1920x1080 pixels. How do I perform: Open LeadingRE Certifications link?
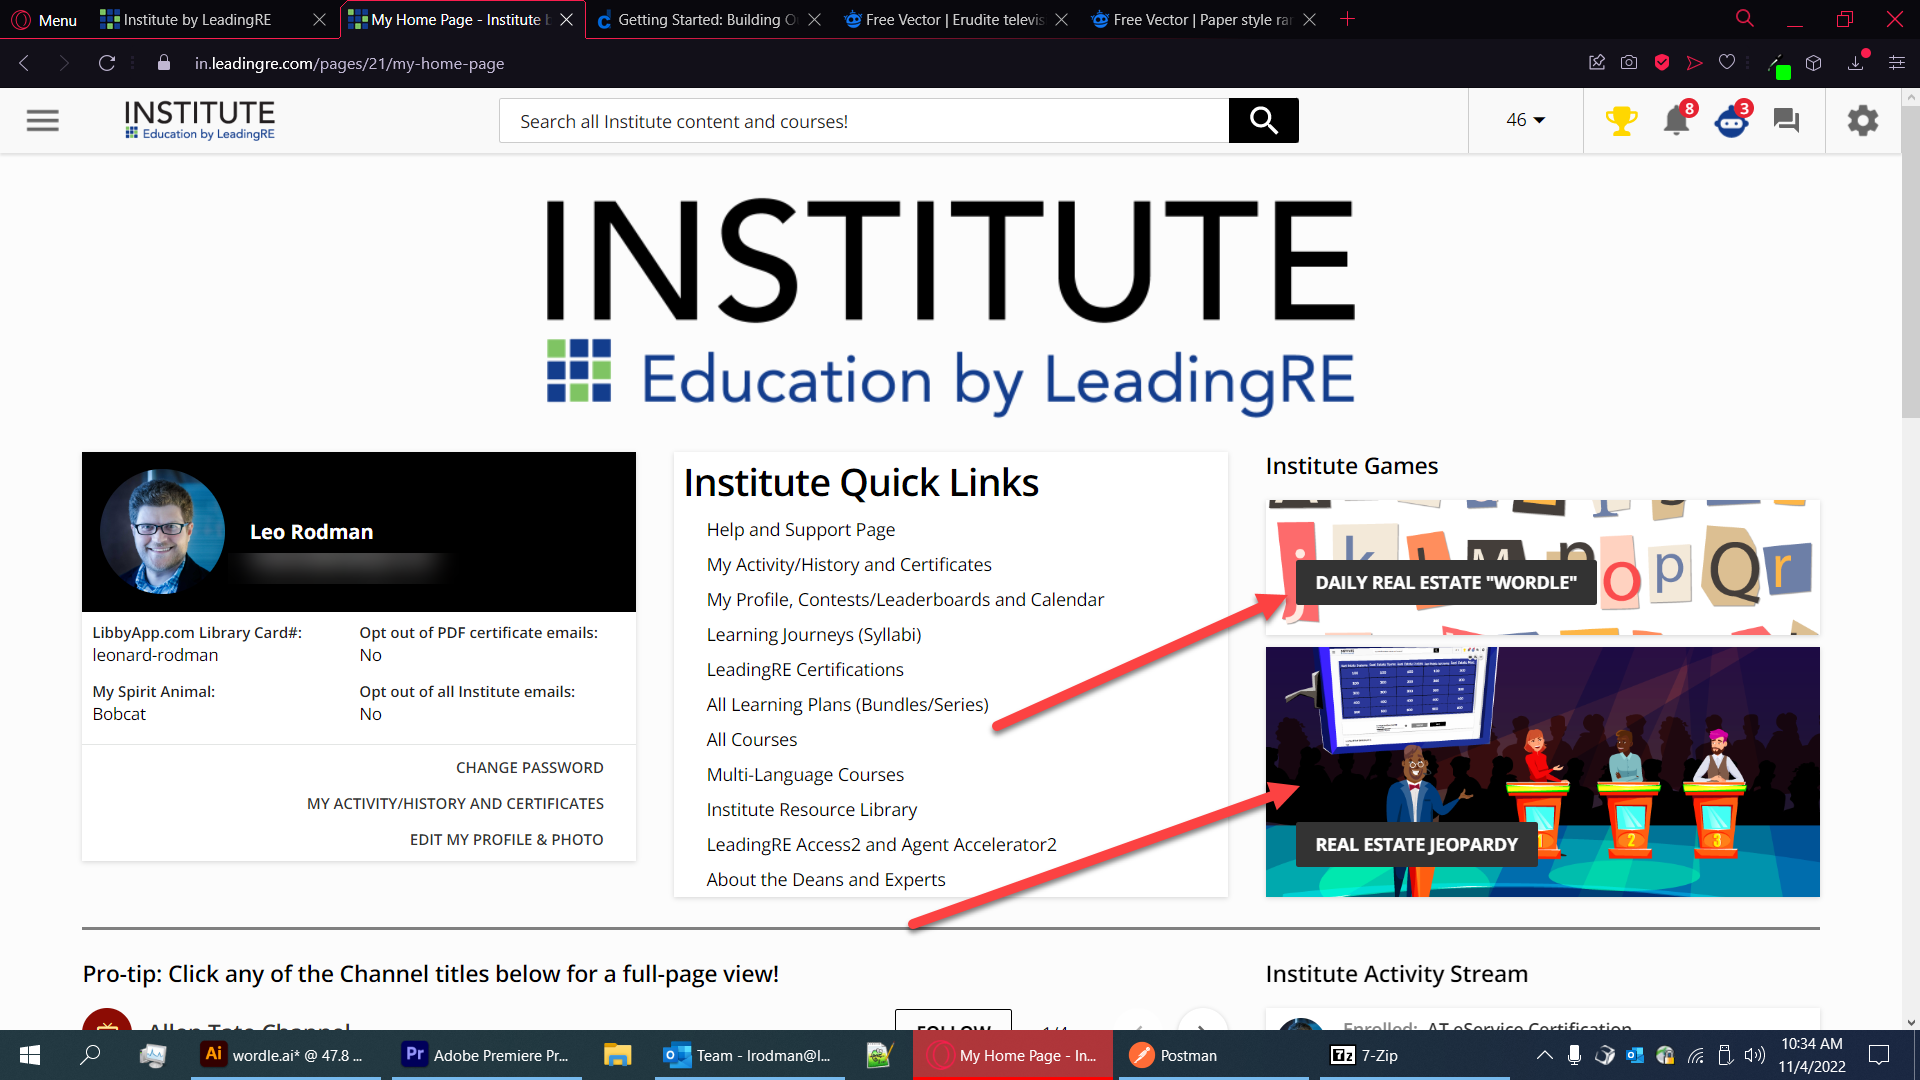pos(804,670)
